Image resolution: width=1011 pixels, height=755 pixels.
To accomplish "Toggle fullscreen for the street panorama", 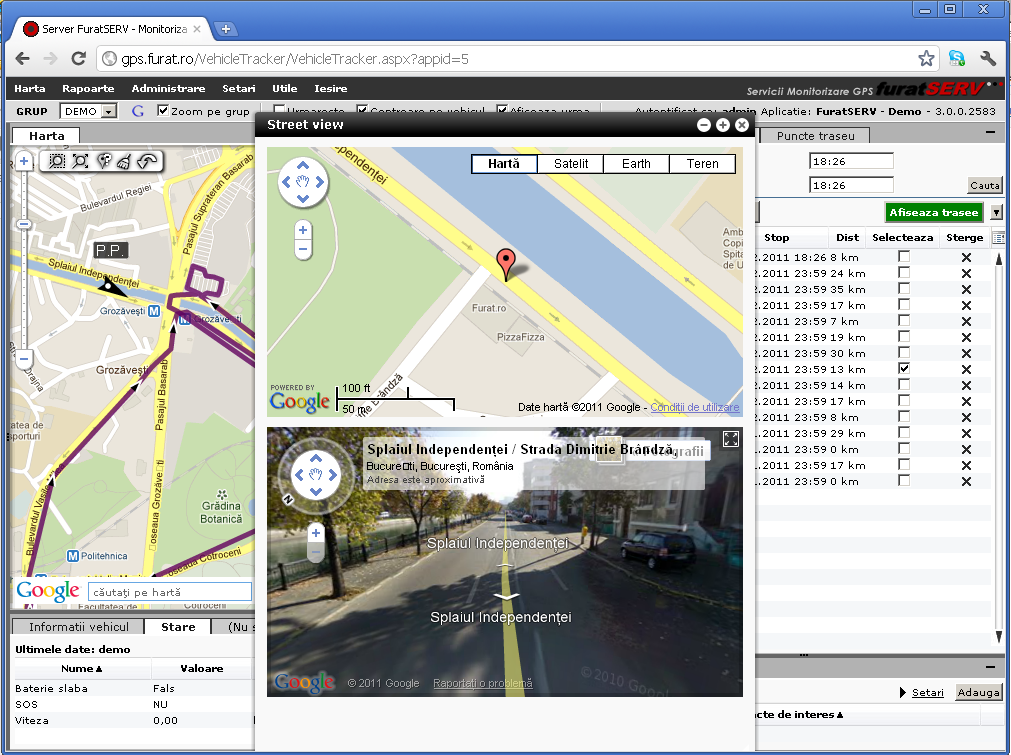I will point(731,440).
